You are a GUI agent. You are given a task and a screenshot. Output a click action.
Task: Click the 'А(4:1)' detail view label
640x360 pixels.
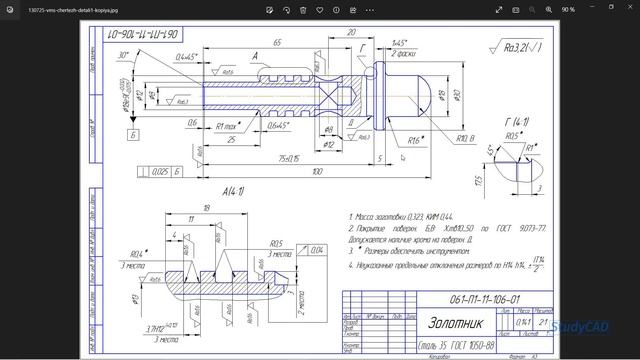coord(233,191)
